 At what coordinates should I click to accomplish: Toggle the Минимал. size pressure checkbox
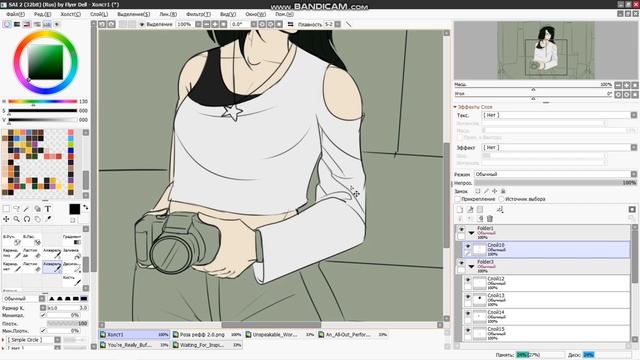(x=43, y=316)
